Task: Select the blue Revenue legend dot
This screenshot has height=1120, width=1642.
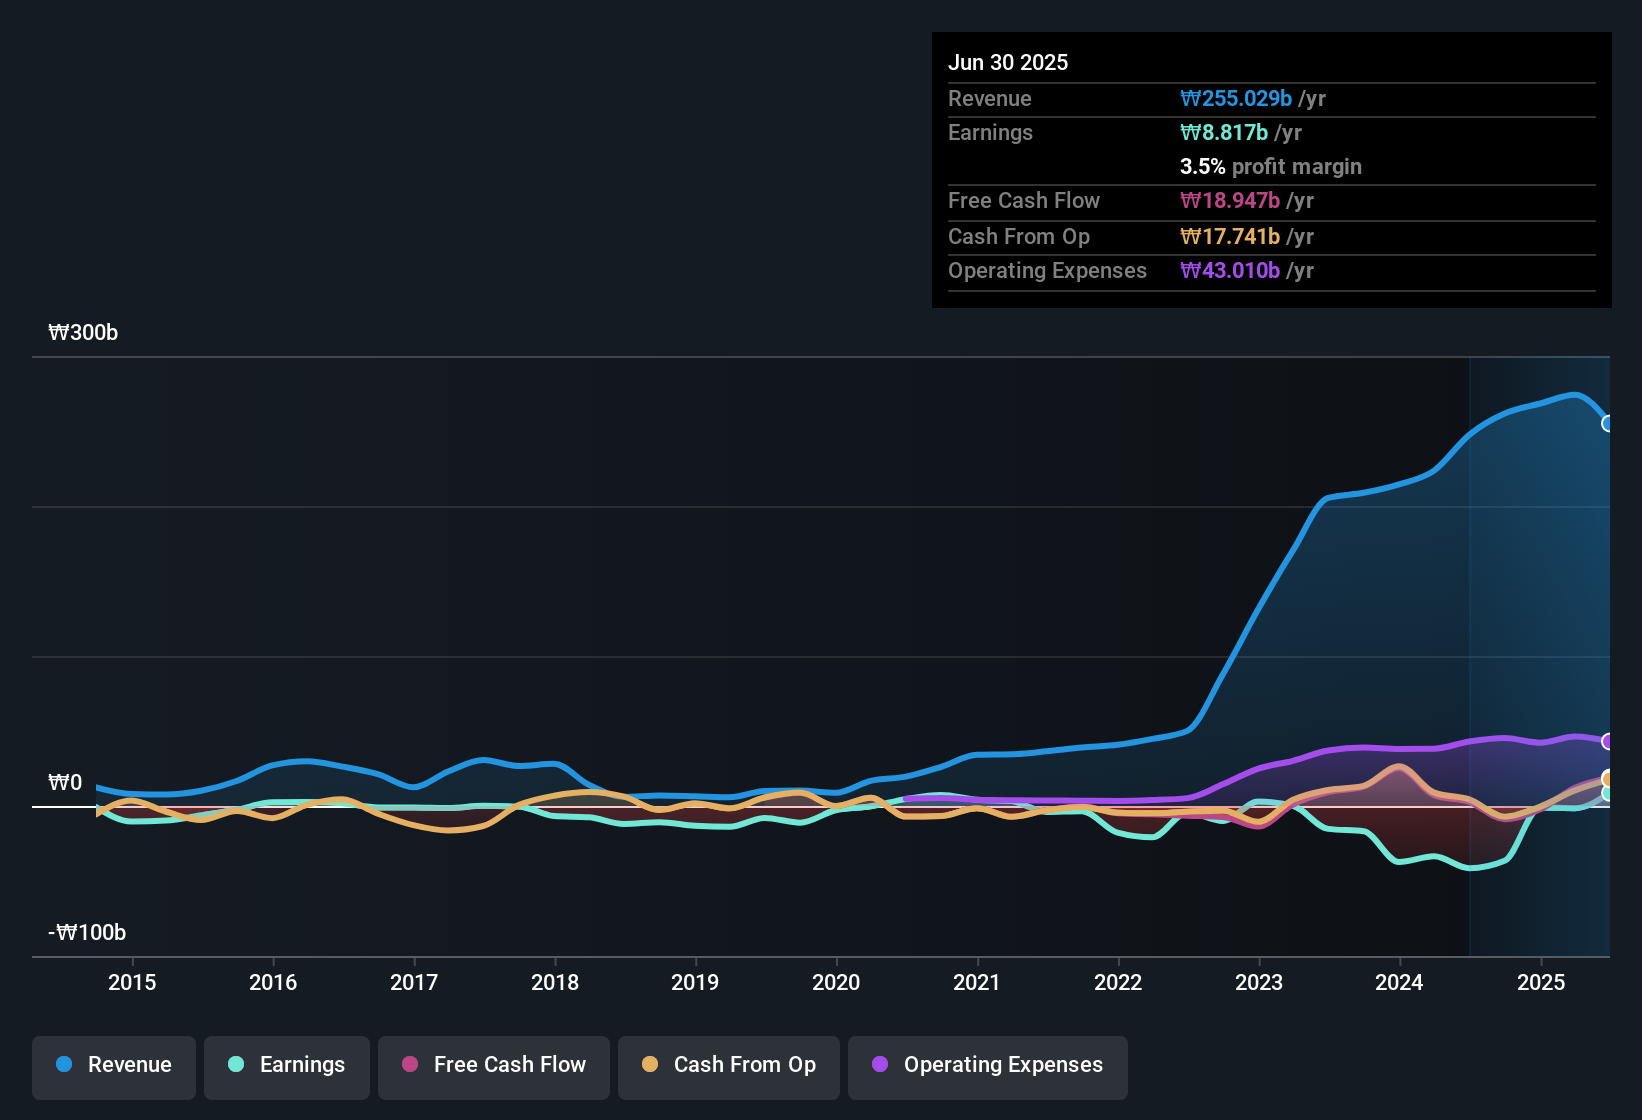Action: (63, 1065)
